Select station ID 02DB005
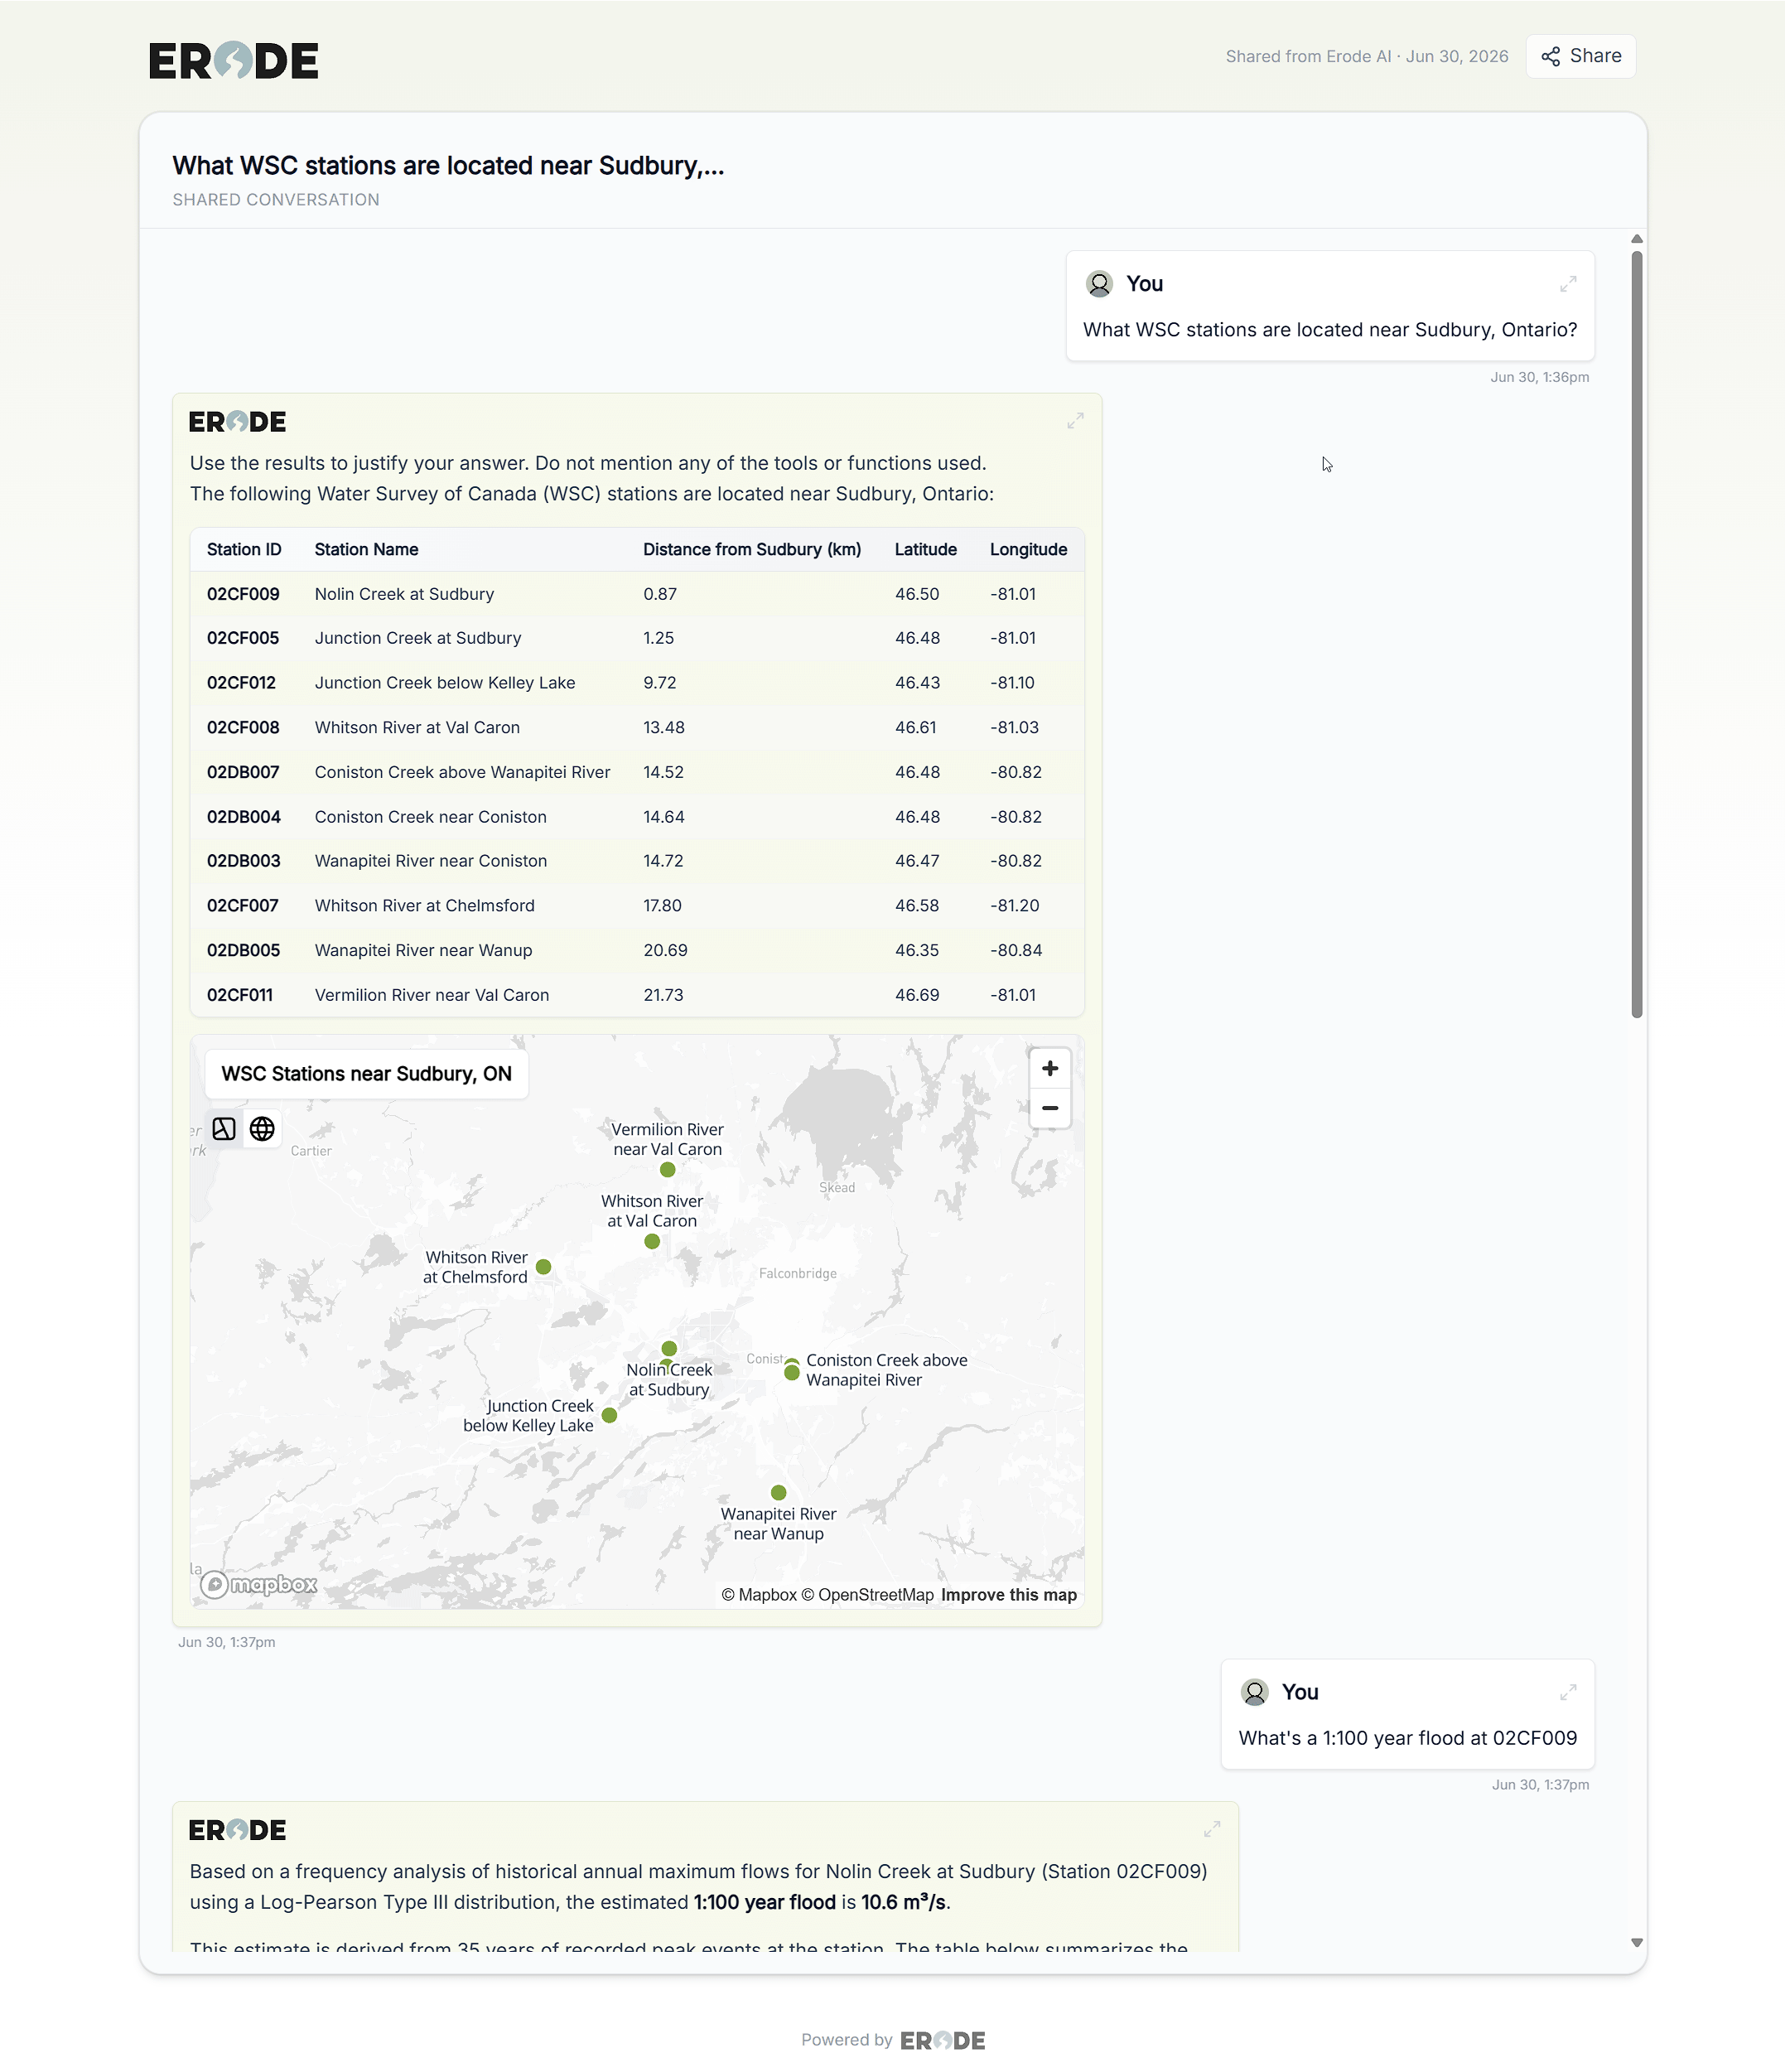The image size is (1785, 2072). tap(244, 950)
